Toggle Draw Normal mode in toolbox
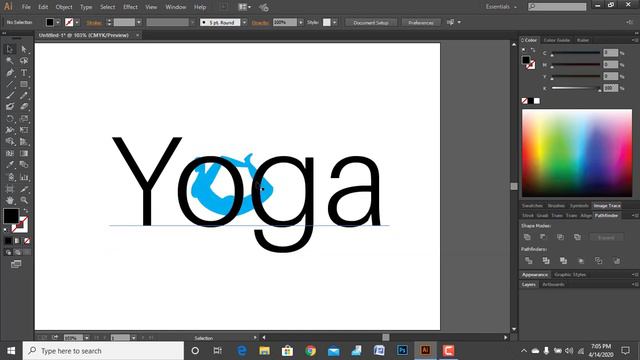This screenshot has width=640, height=360. coord(9,253)
